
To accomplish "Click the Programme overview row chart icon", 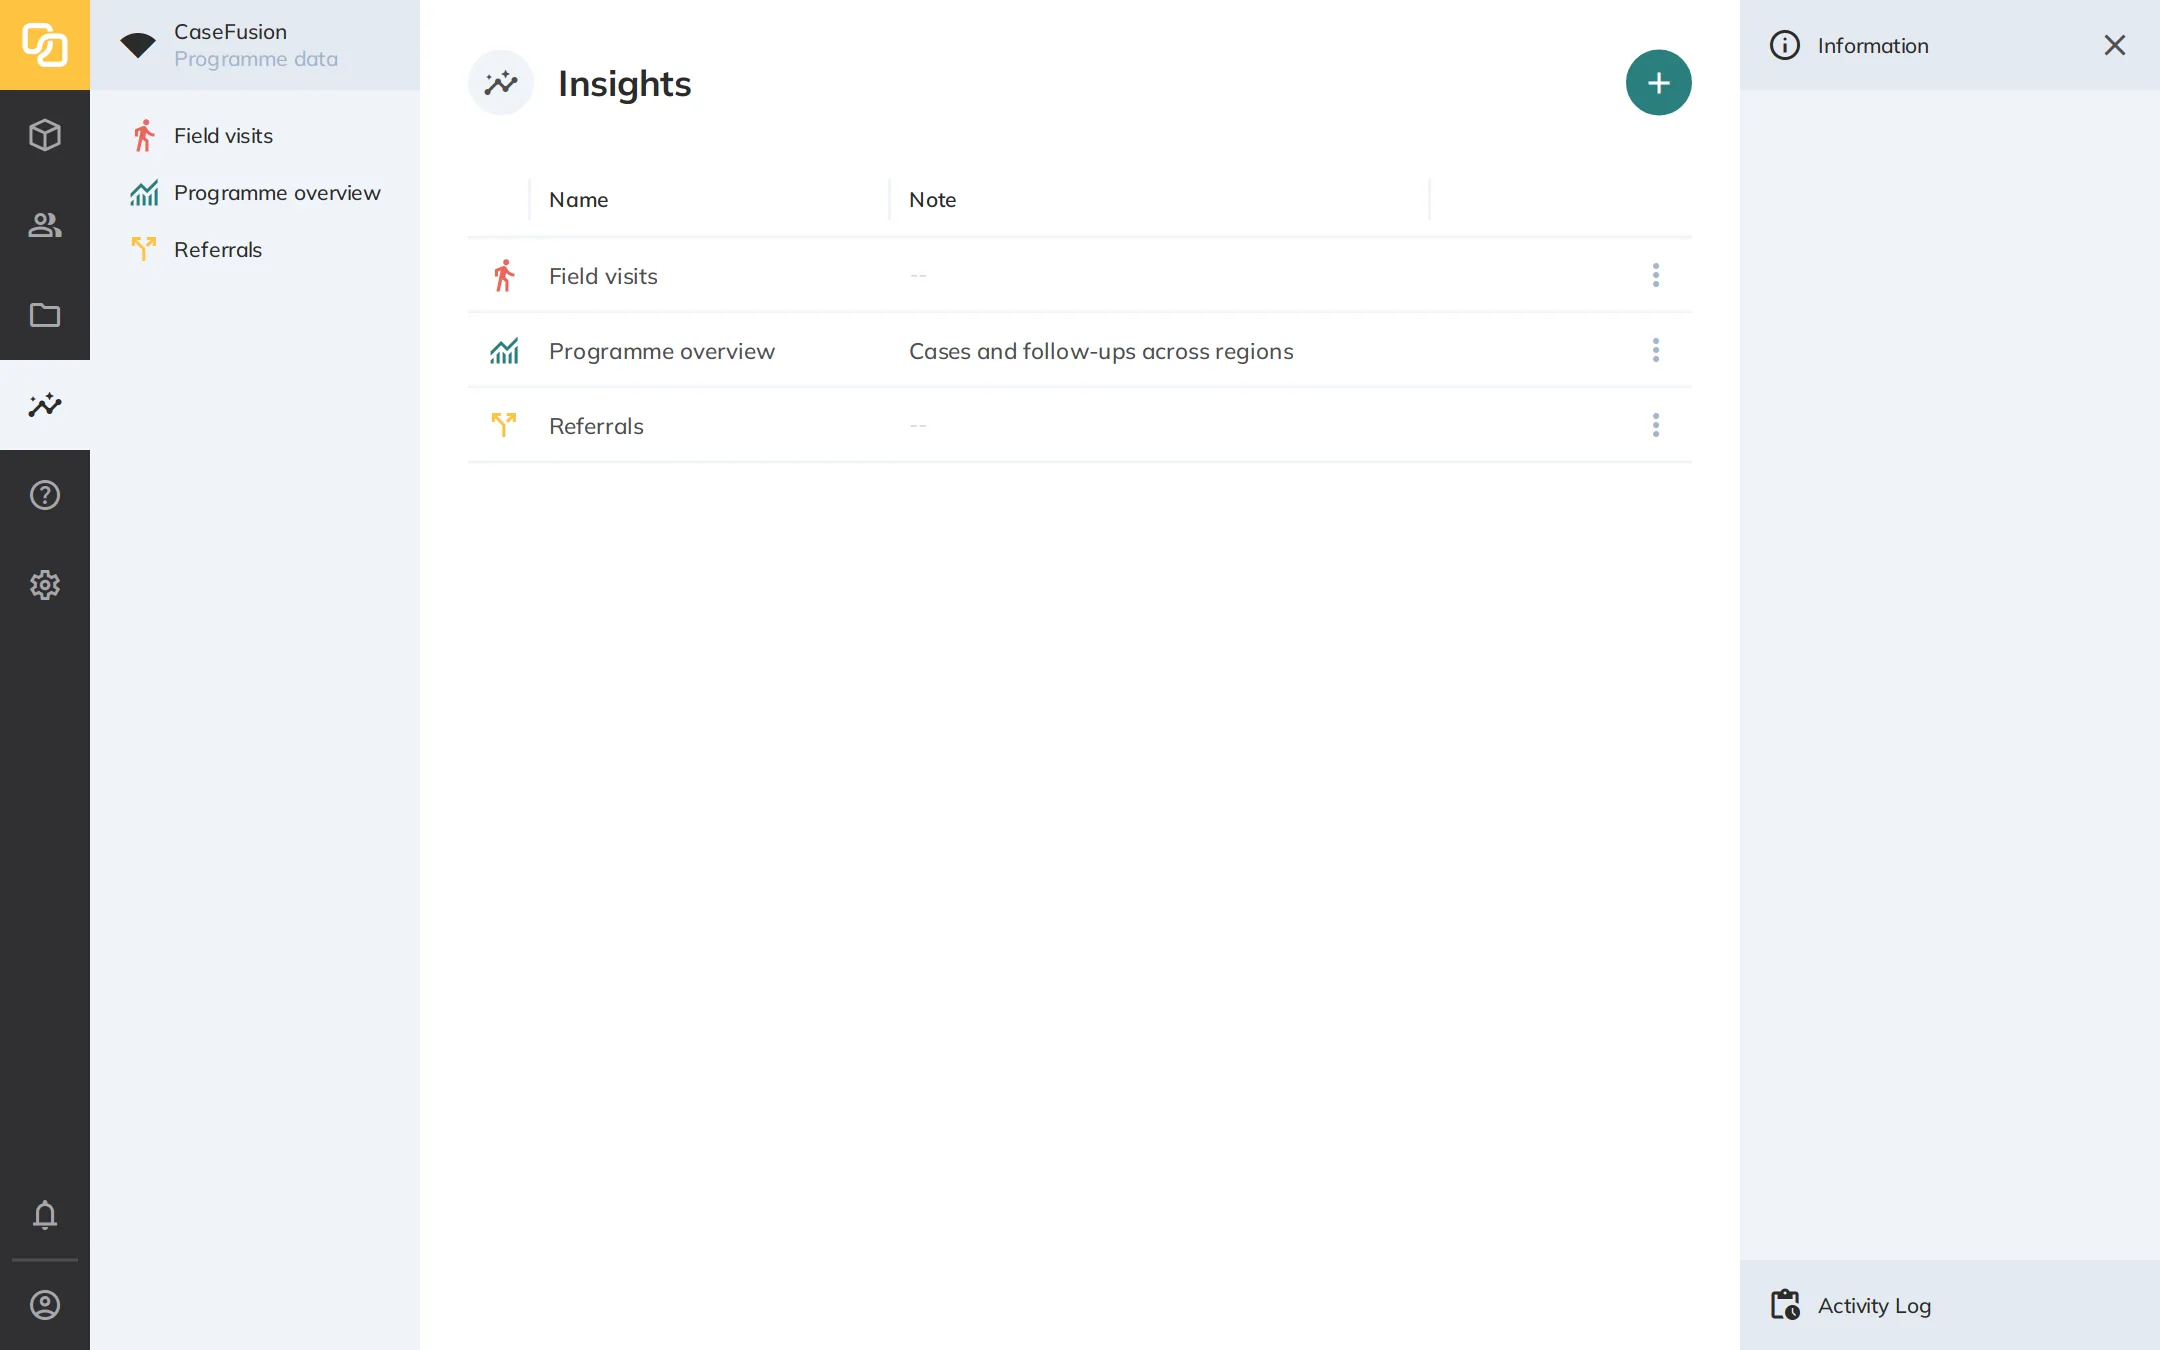I will (504, 351).
